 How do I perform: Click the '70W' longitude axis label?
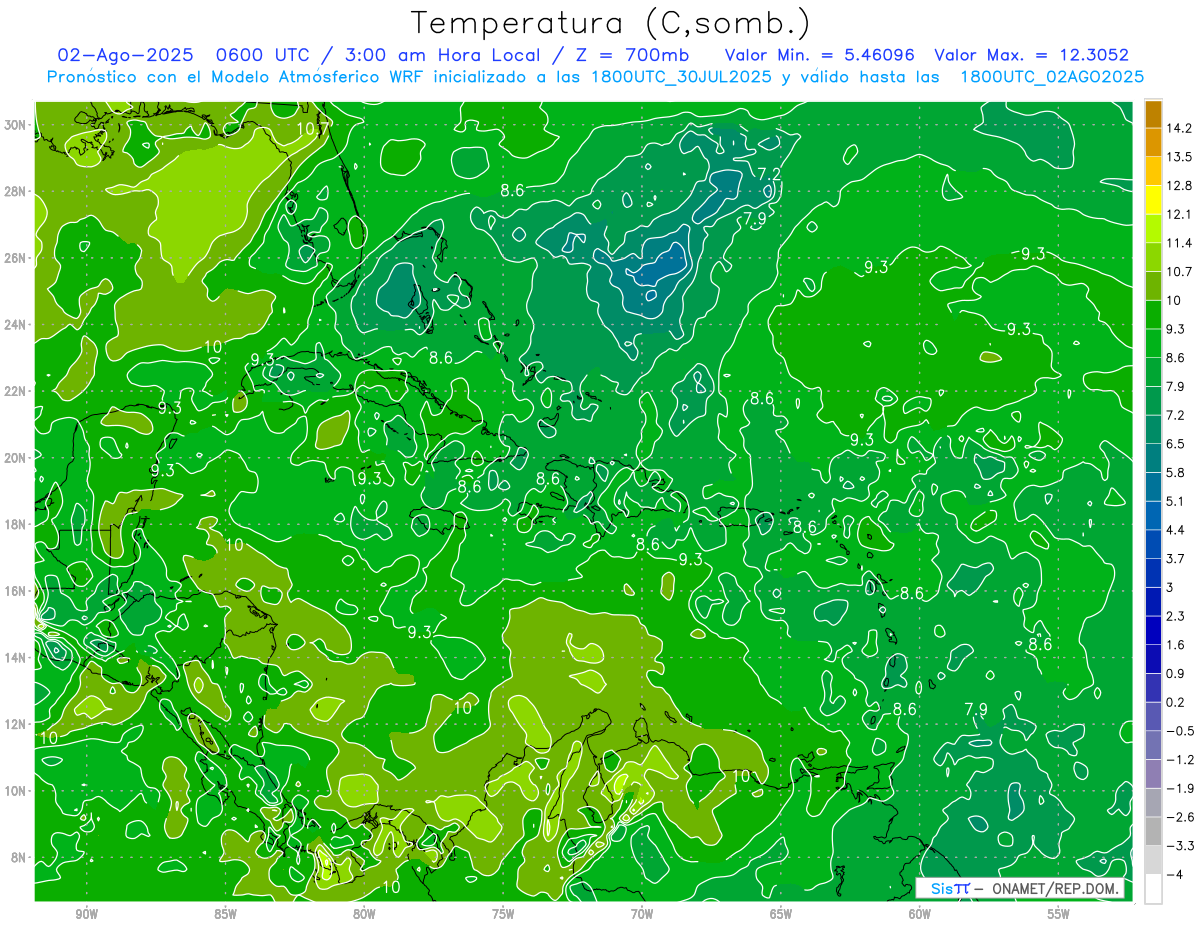(642, 914)
